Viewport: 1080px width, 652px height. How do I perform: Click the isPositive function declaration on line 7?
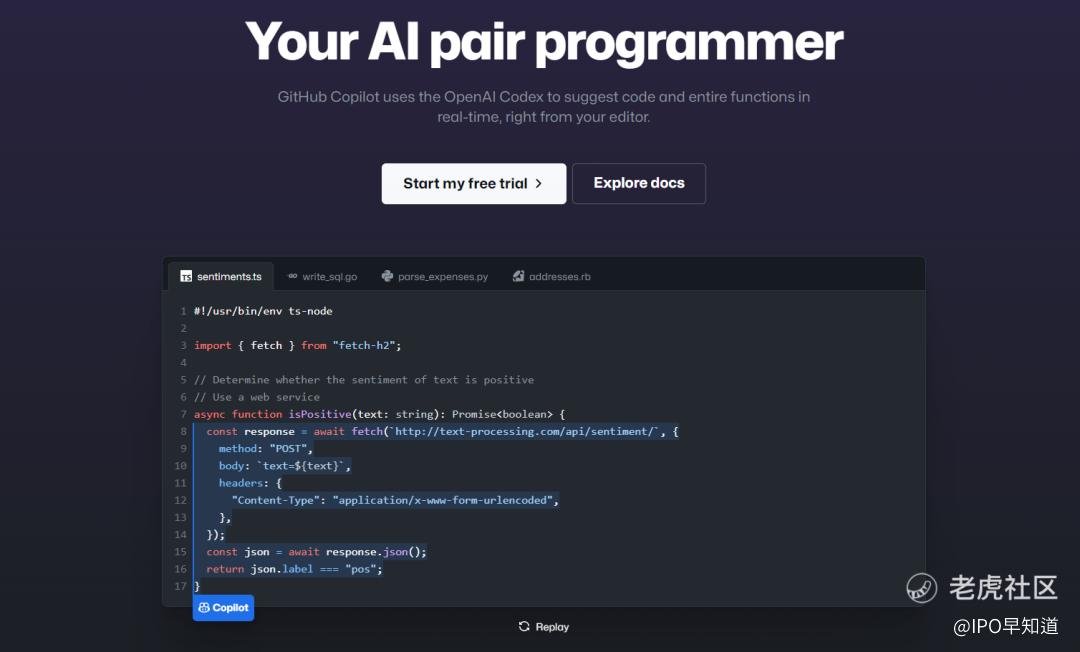[x=380, y=414]
